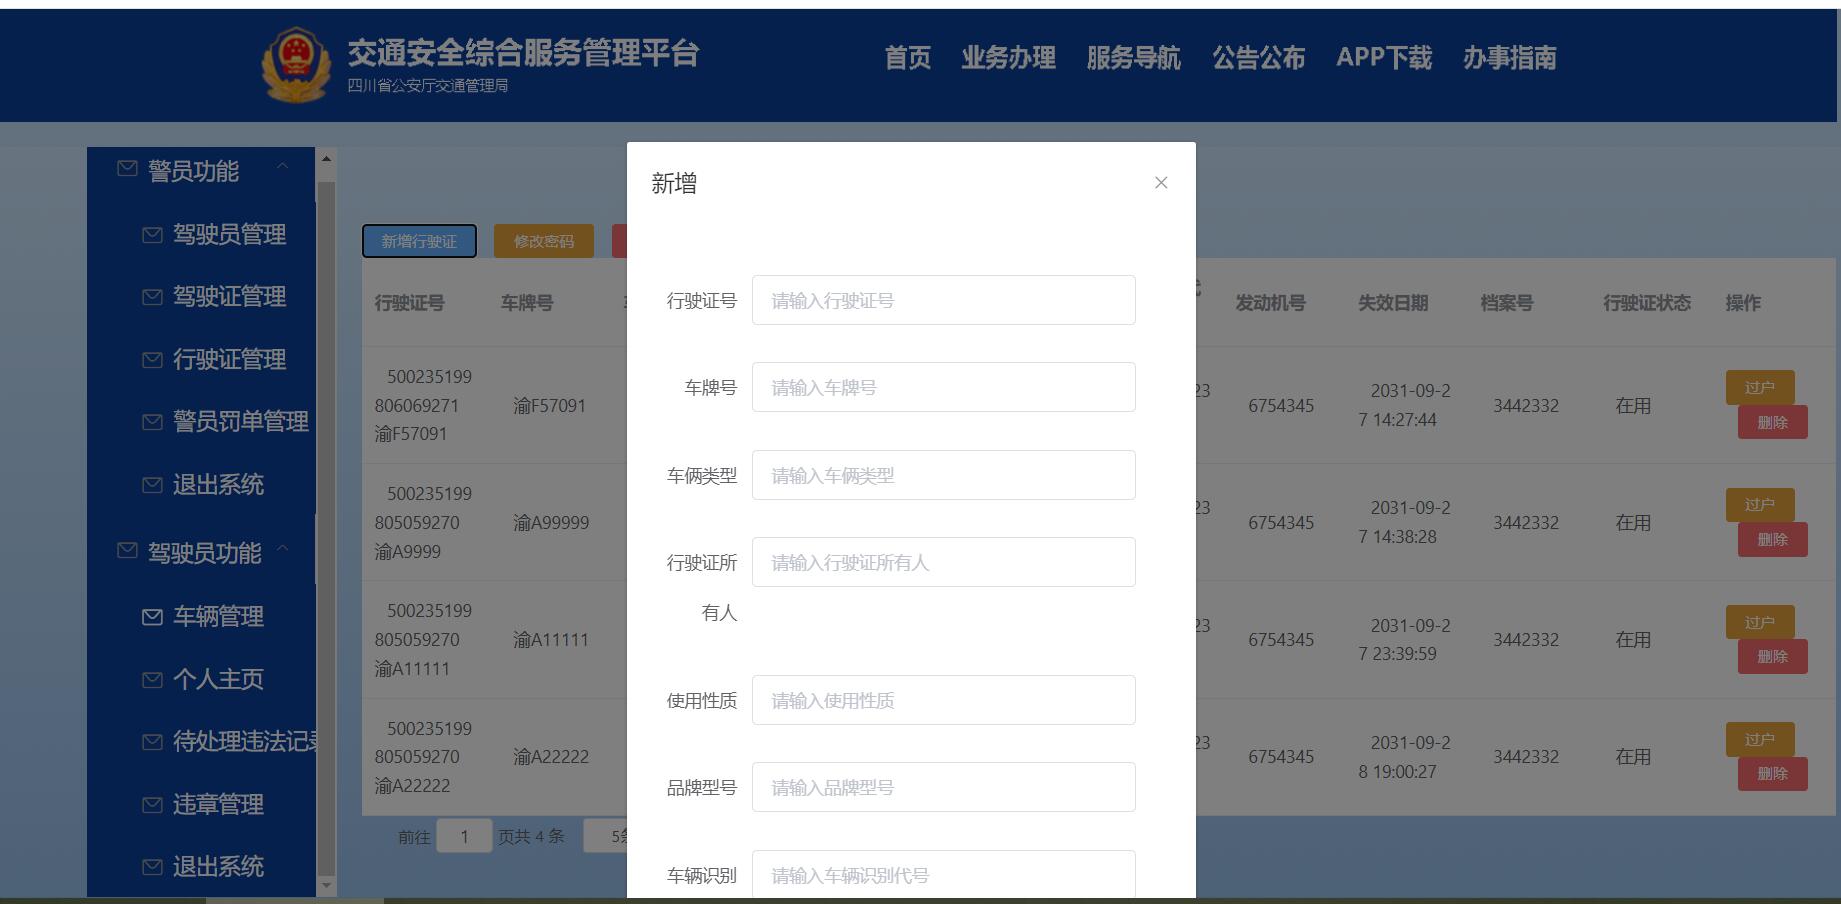Click envelope icon beside 待处理违法记录
Image resolution: width=1841 pixels, height=904 pixels.
[152, 742]
